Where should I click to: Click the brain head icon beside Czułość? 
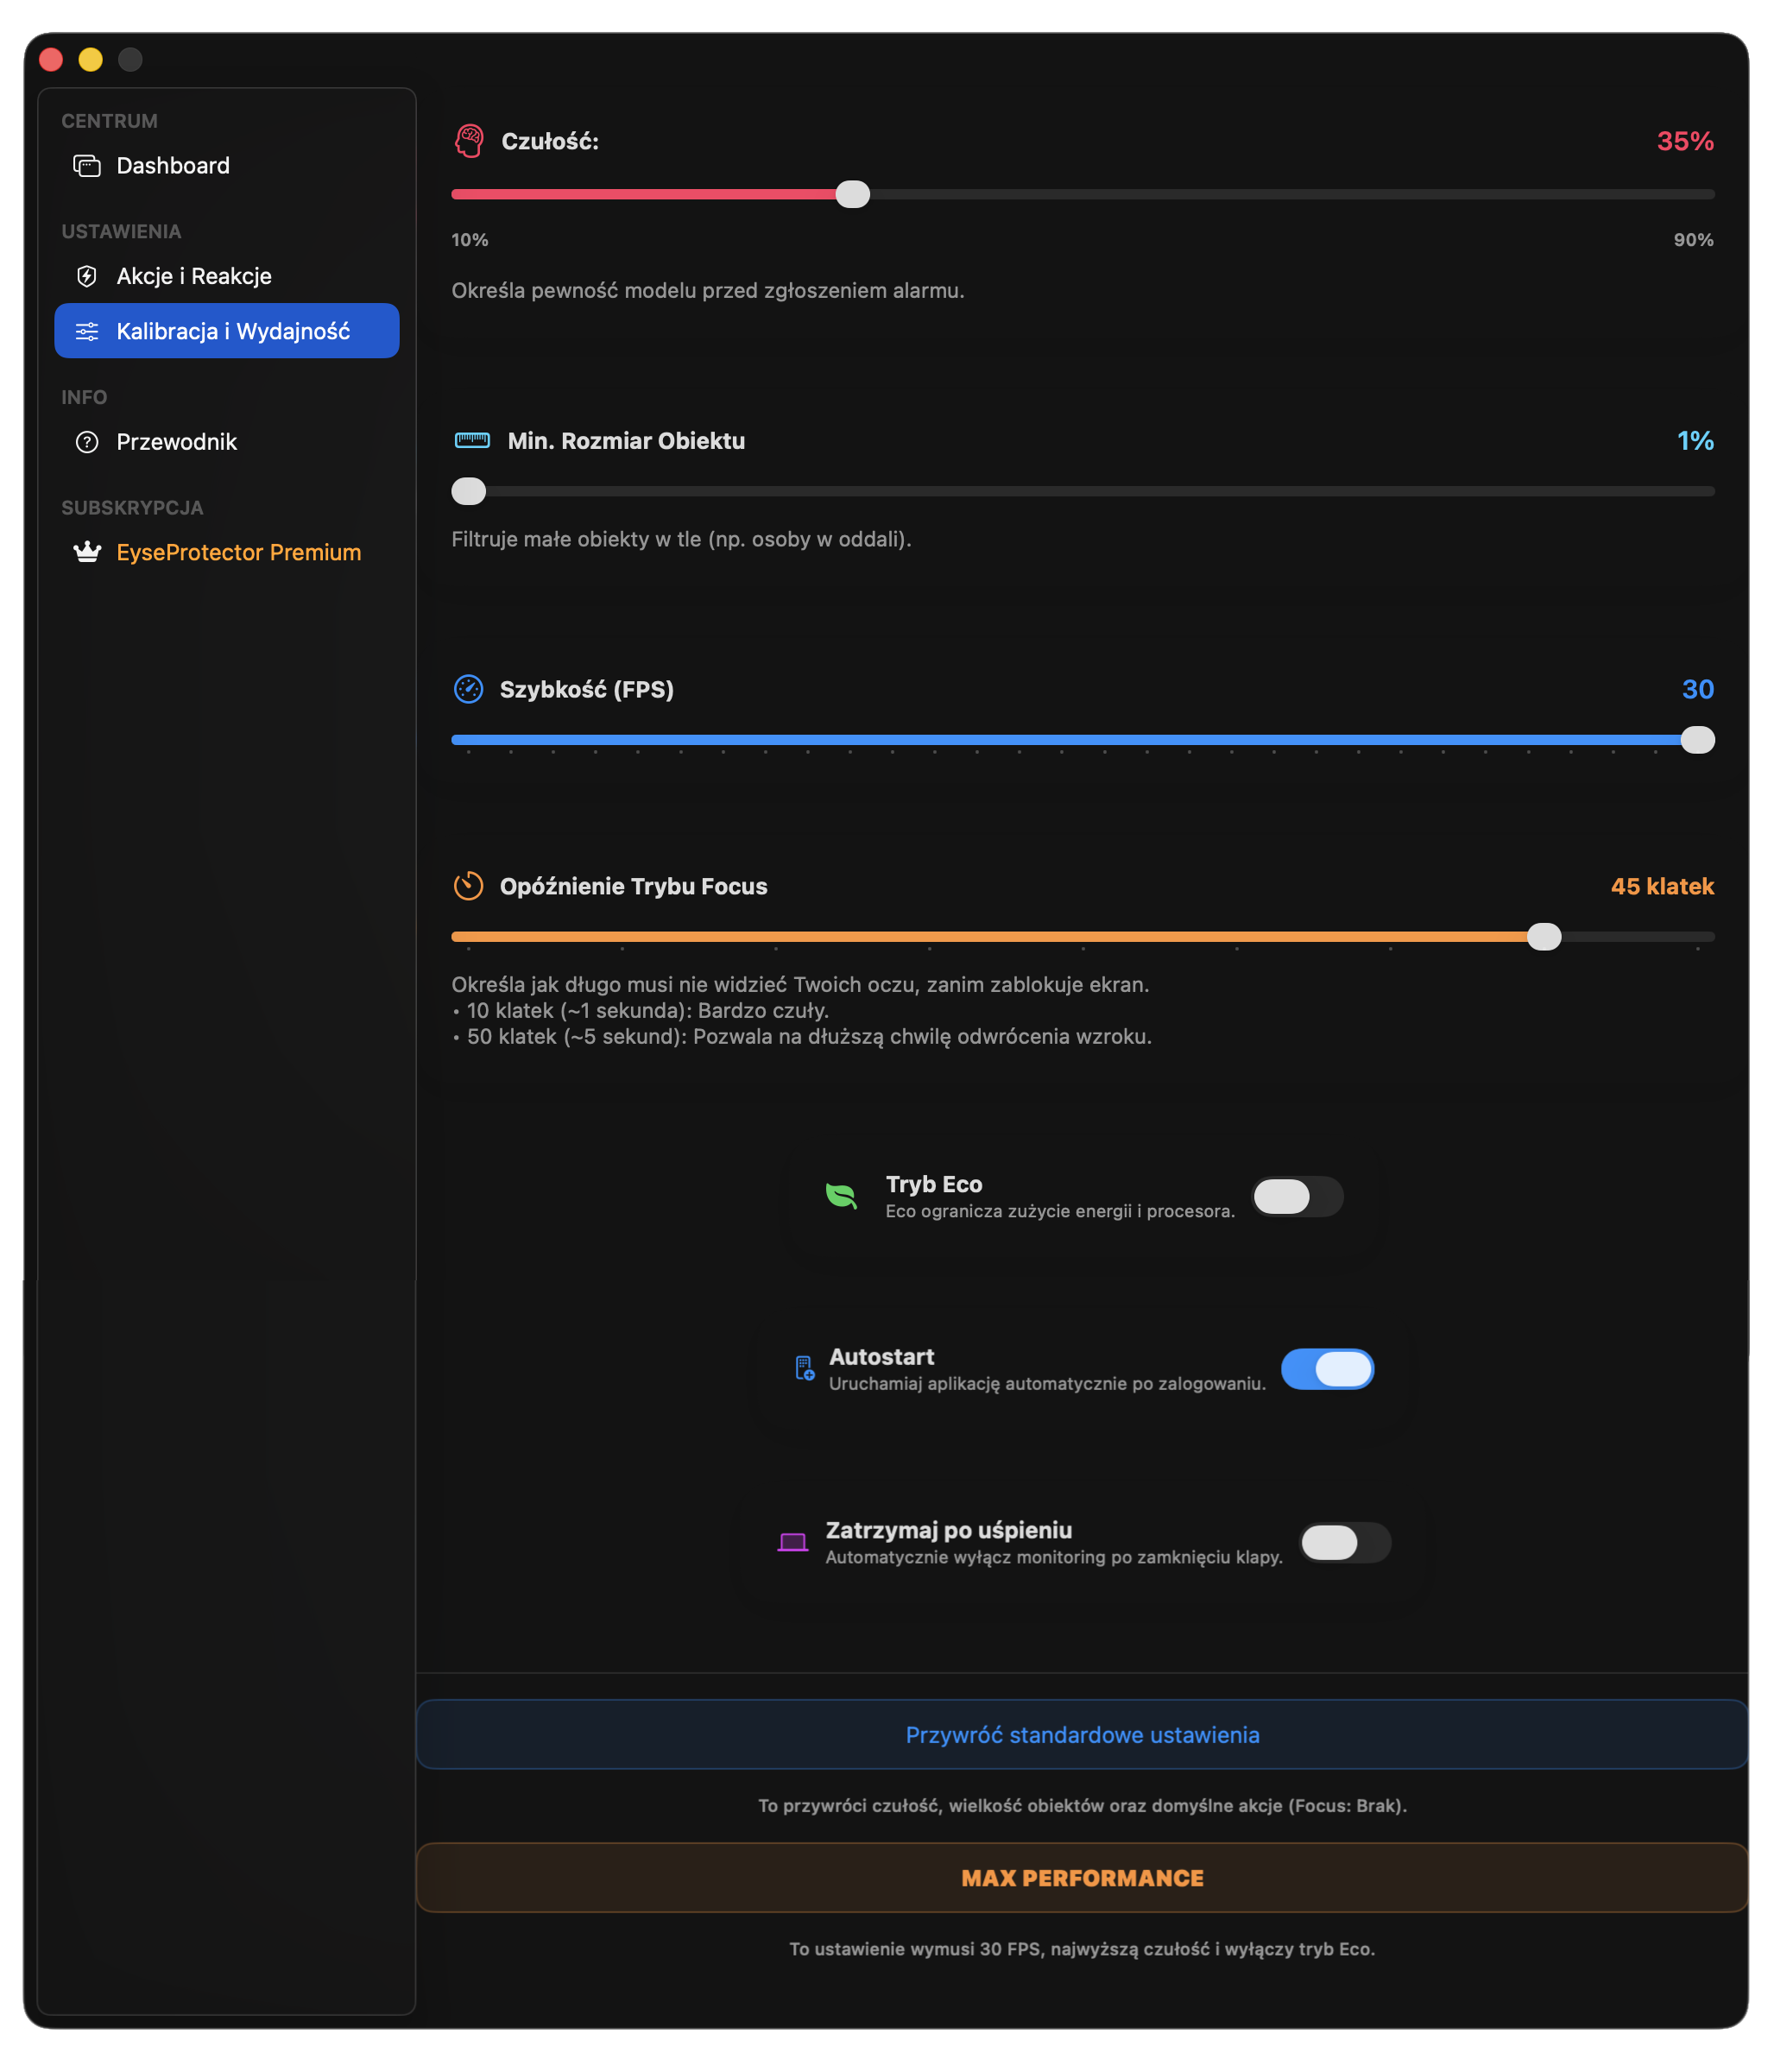469,141
